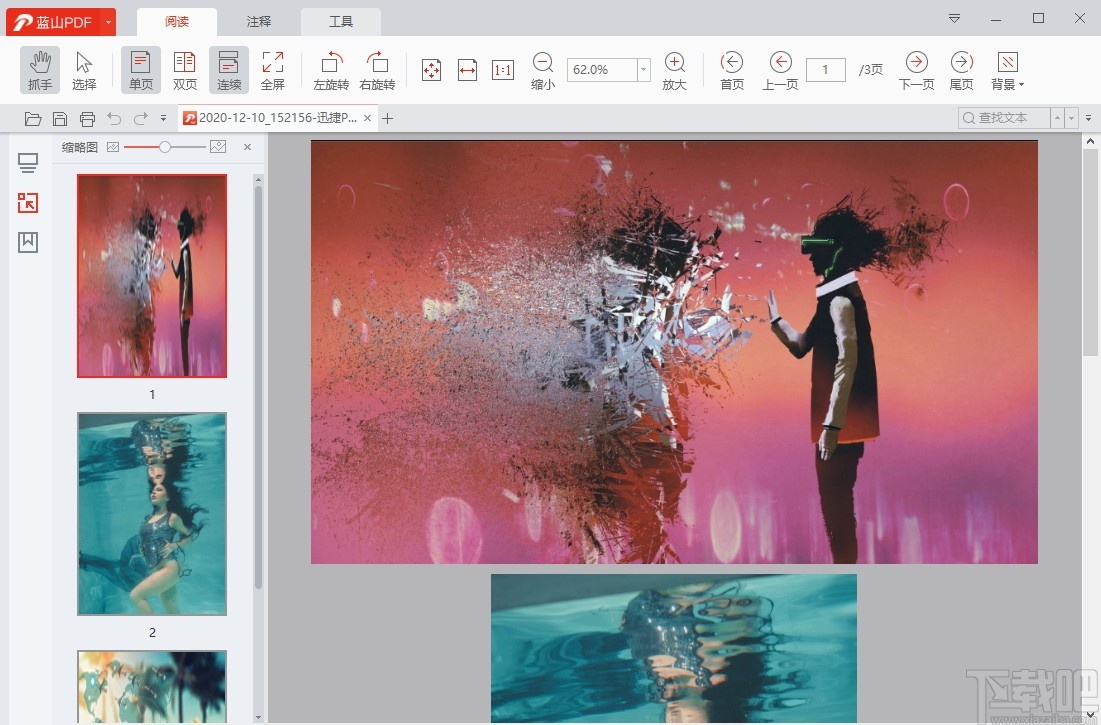Zoom in with 放大 button
The image size is (1101, 725).
click(674, 69)
